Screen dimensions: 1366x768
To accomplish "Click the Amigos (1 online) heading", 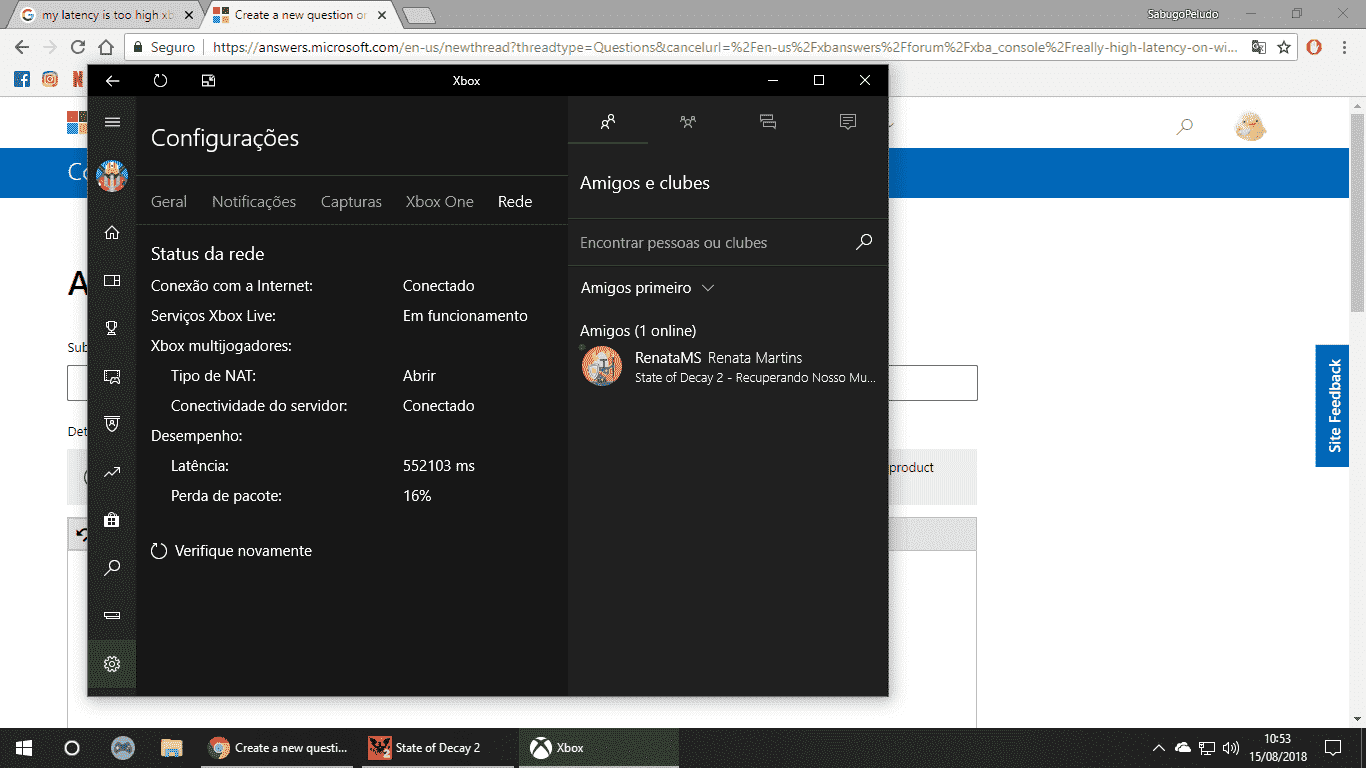I will 638,331.
